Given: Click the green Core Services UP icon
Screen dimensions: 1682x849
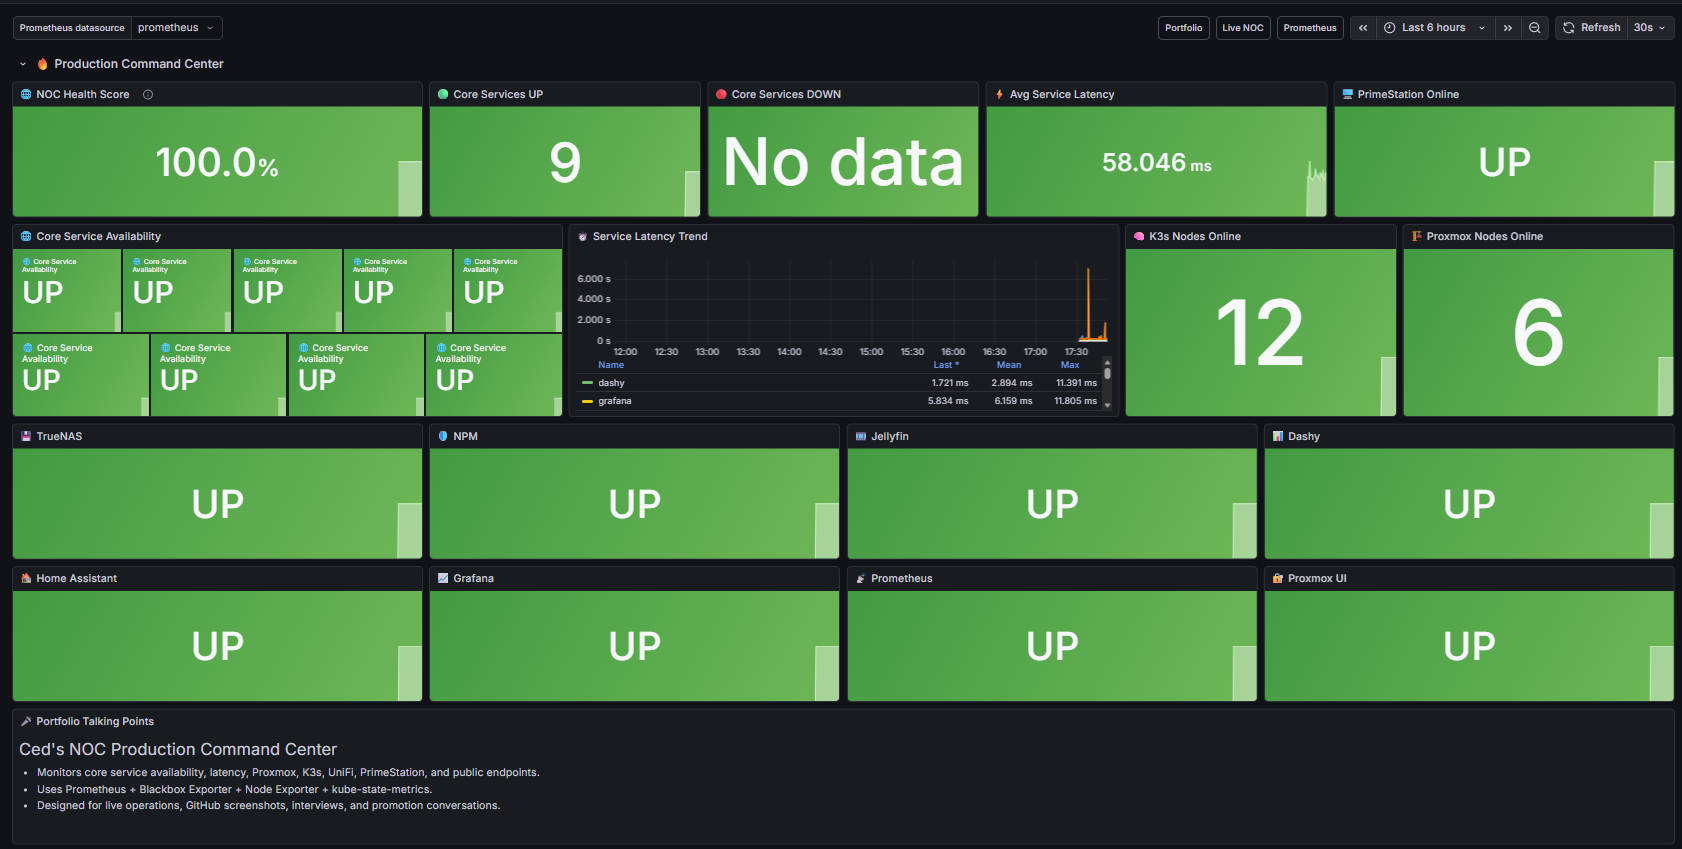Looking at the screenshot, I should pos(443,94).
